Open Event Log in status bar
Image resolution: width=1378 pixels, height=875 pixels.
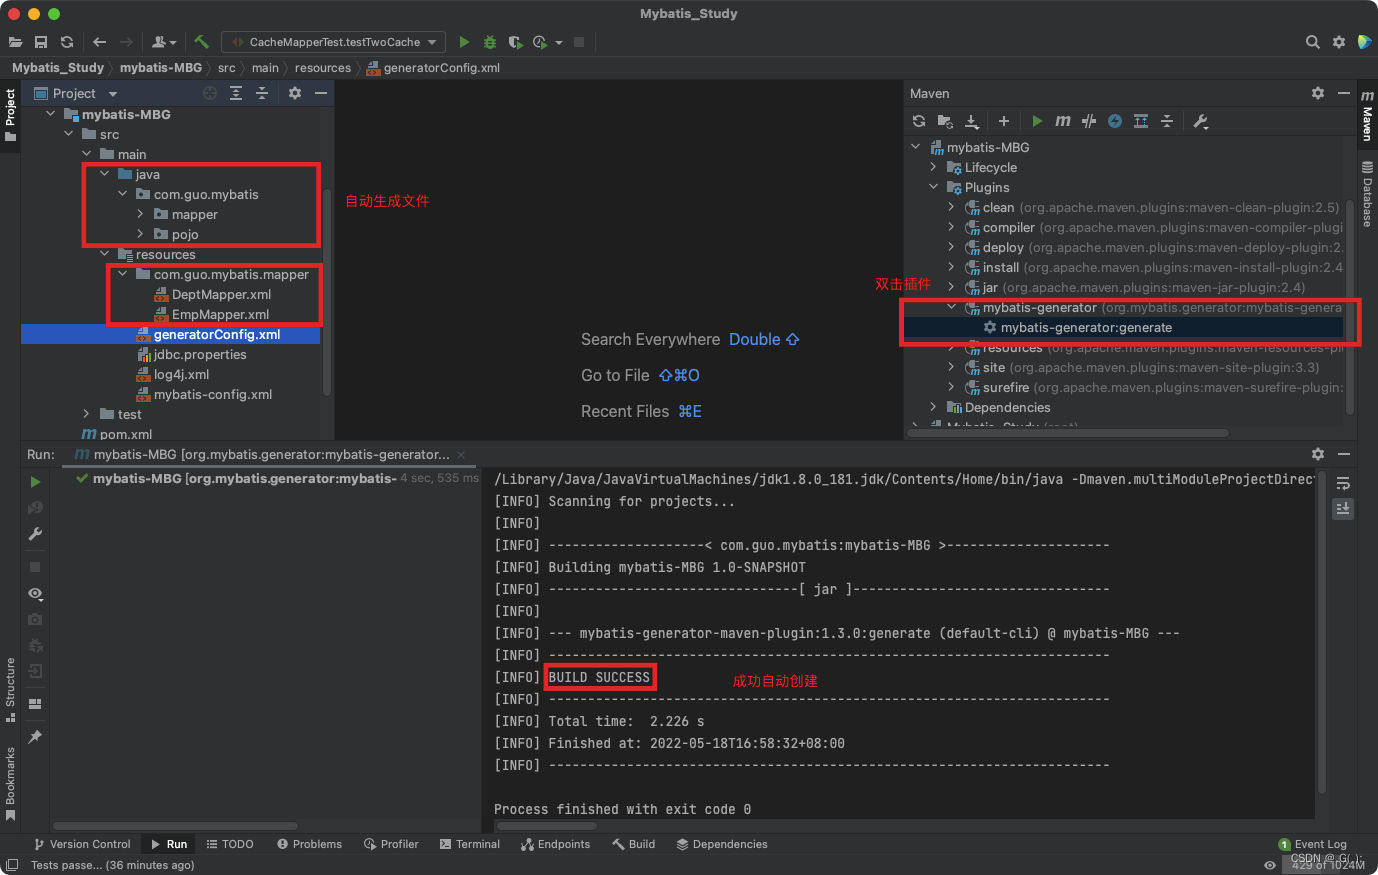1312,844
